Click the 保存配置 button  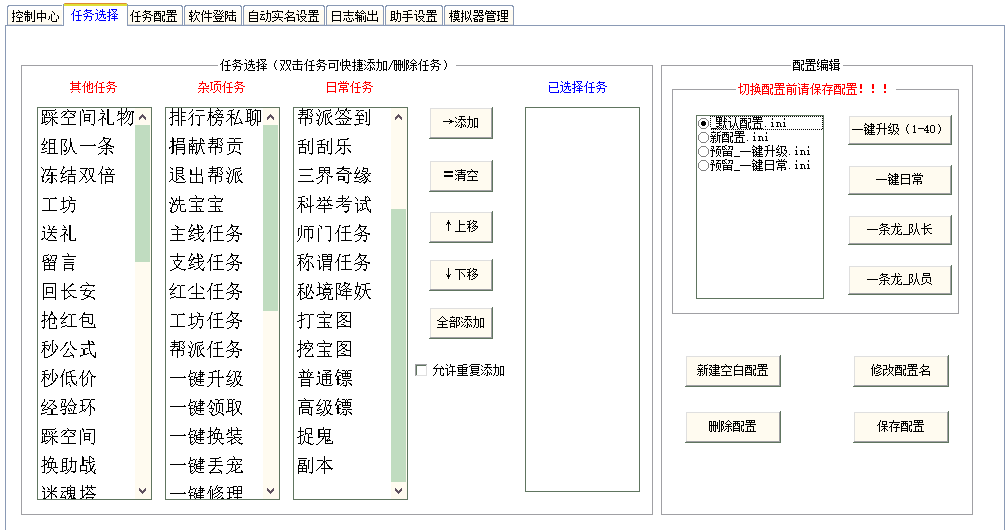click(x=901, y=427)
